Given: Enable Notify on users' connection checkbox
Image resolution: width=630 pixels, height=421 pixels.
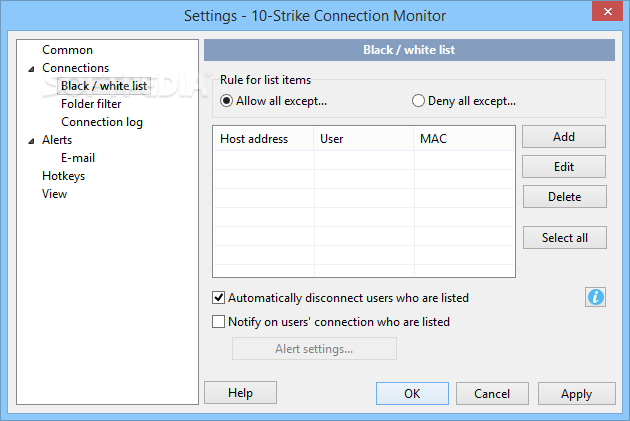Looking at the screenshot, I should [x=218, y=322].
